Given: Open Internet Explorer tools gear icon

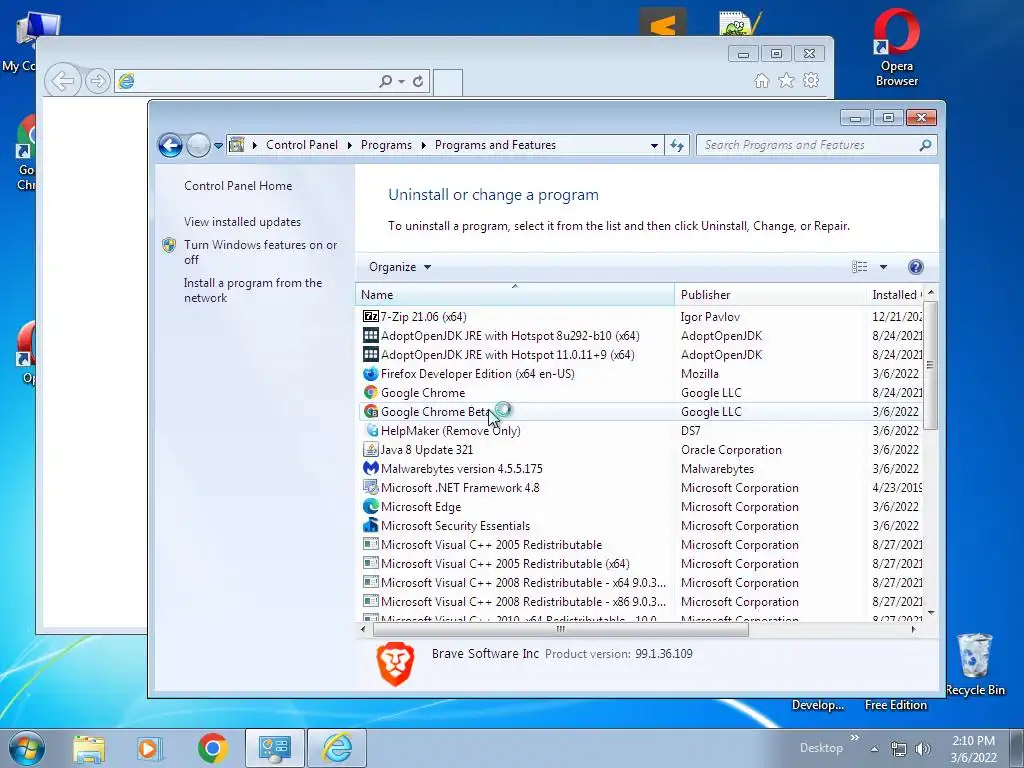Looking at the screenshot, I should point(810,80).
